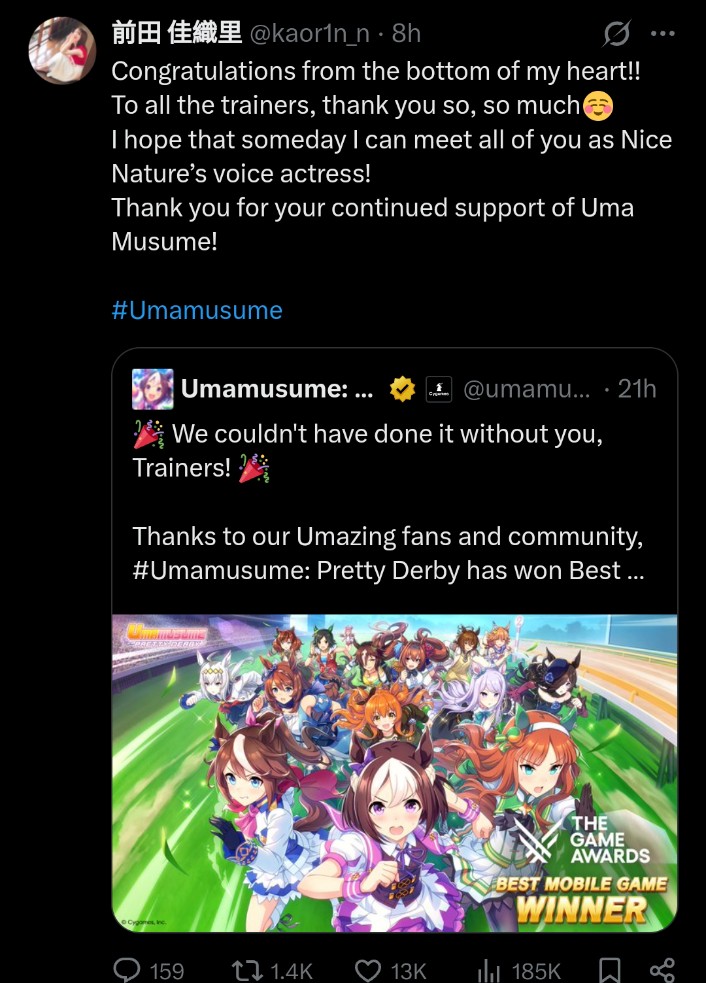
Task: Click the Grok slashed-circle icon
Action: pos(616,33)
